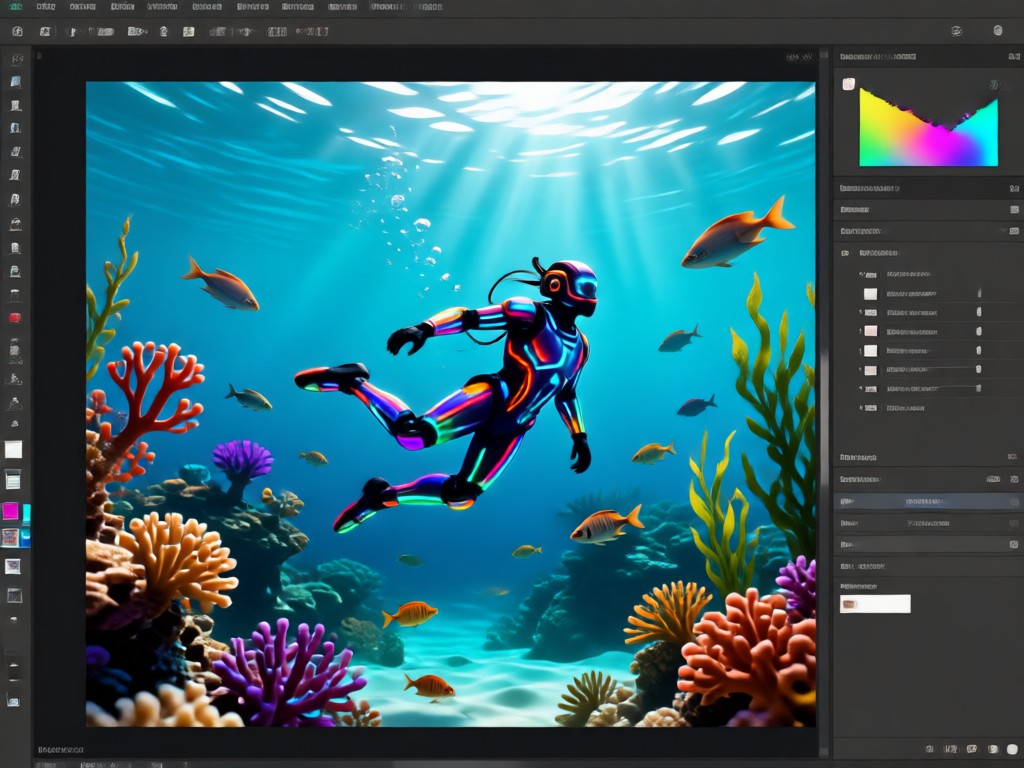Screen dimensions: 1024x768
Task: Click the rainbow histogram graph
Action: pyautogui.click(x=928, y=127)
